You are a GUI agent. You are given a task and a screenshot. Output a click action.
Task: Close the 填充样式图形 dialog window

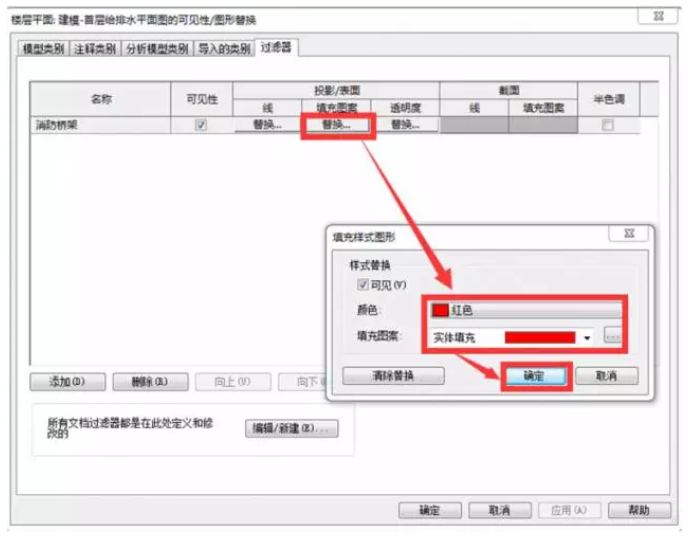pyautogui.click(x=629, y=233)
